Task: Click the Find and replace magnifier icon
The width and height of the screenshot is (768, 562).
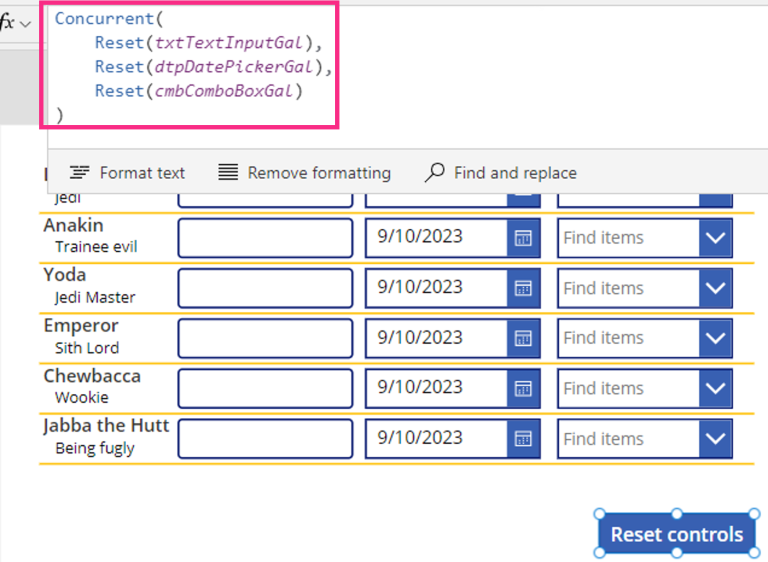Action: (434, 173)
